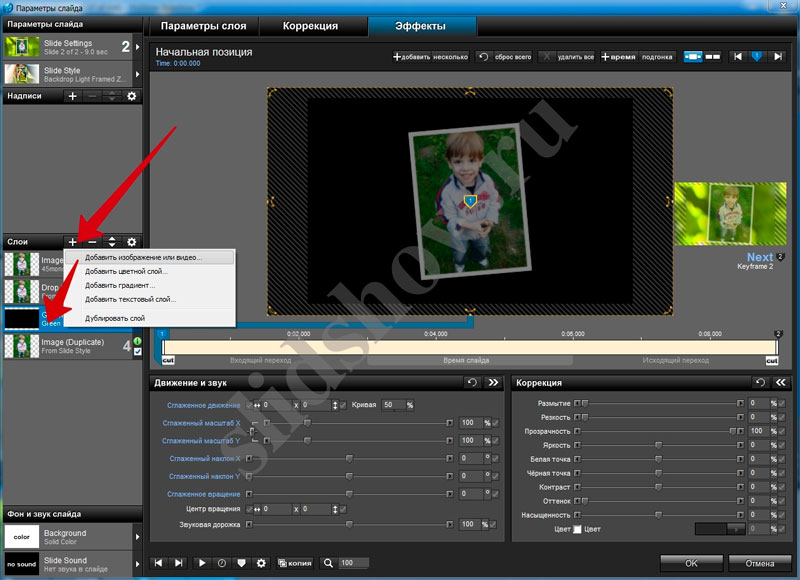Open Надписи panel gear settings
Viewport: 800px width, 580px height.
click(132, 96)
